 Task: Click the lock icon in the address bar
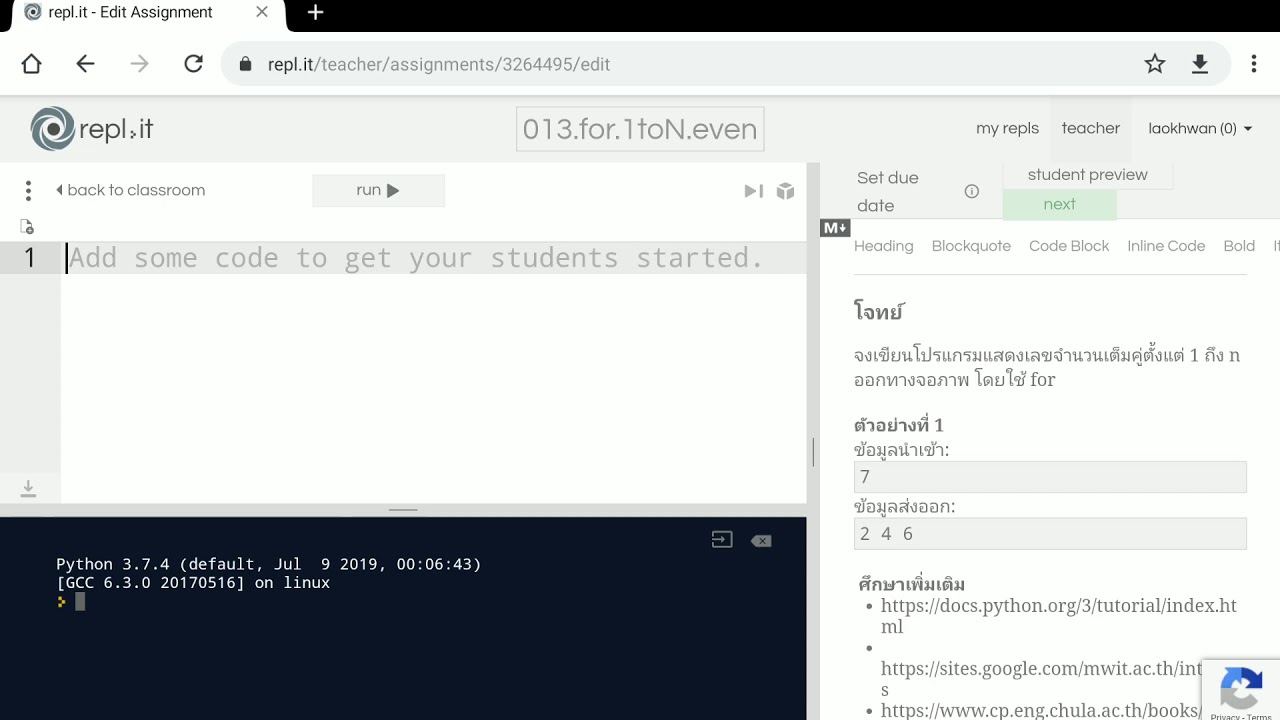246,64
